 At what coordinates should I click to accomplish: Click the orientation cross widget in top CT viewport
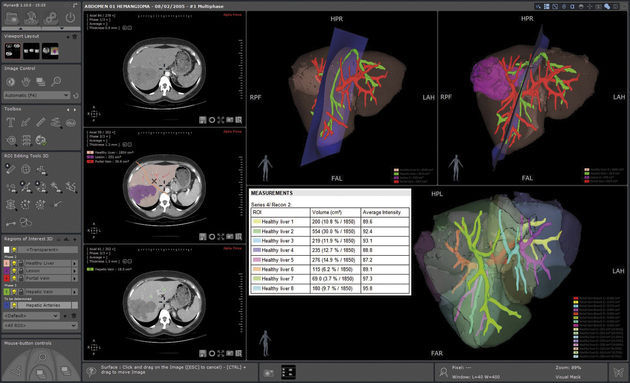click(x=94, y=114)
